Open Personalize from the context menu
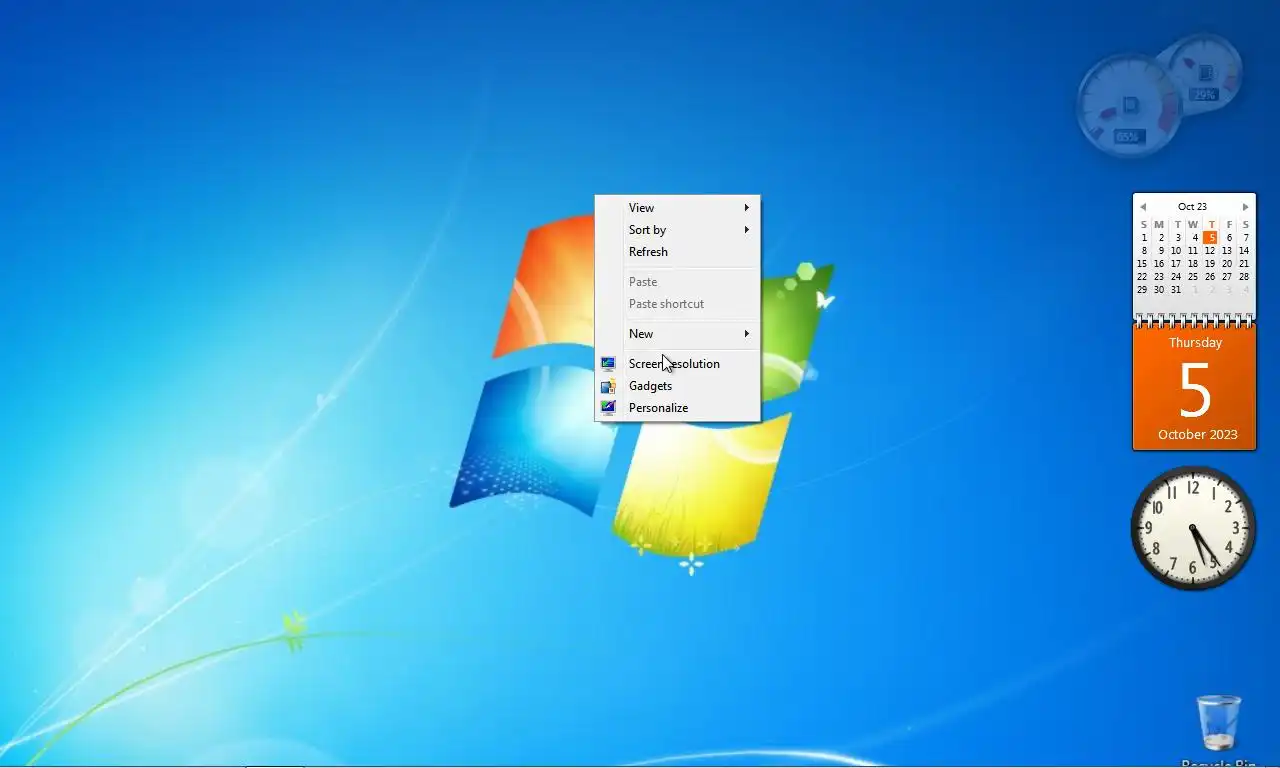This screenshot has height=768, width=1280. click(677, 408)
